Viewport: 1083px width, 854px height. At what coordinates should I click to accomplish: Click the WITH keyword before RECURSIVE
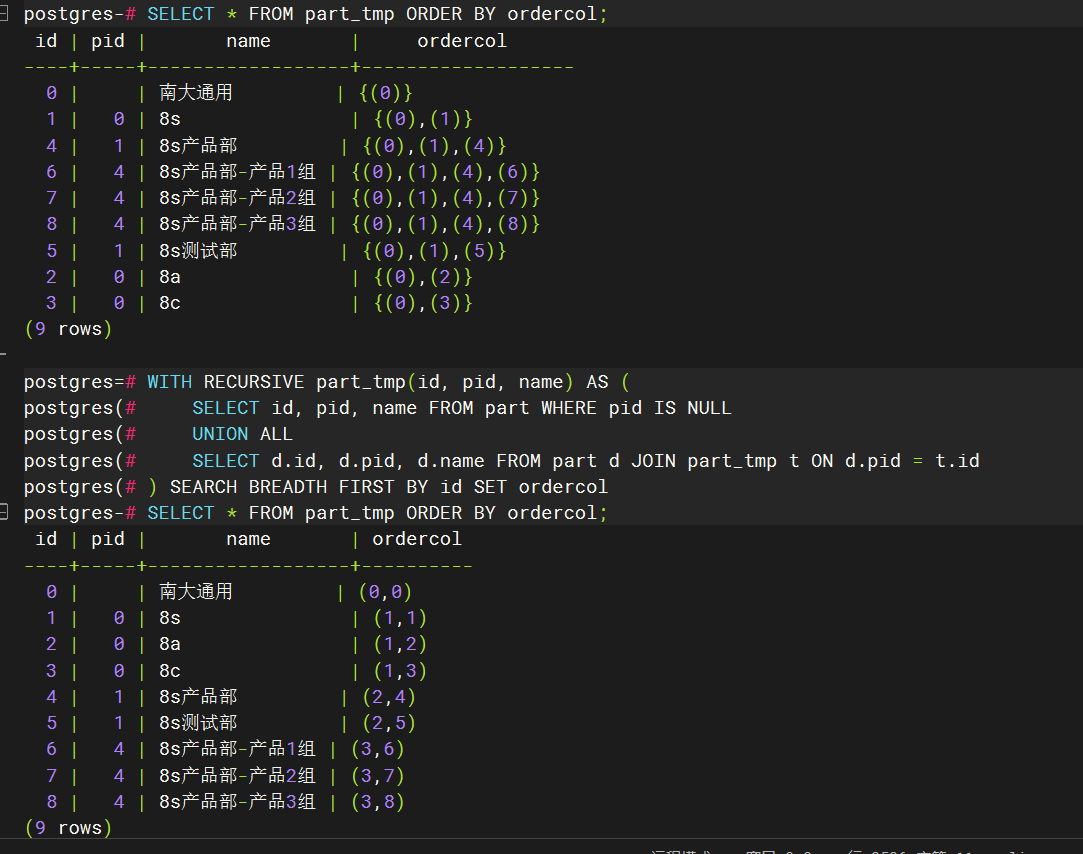[x=169, y=382]
